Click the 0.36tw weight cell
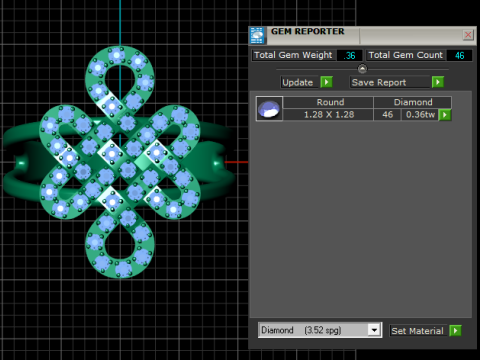Viewport: 480px width, 360px height. [x=420, y=115]
